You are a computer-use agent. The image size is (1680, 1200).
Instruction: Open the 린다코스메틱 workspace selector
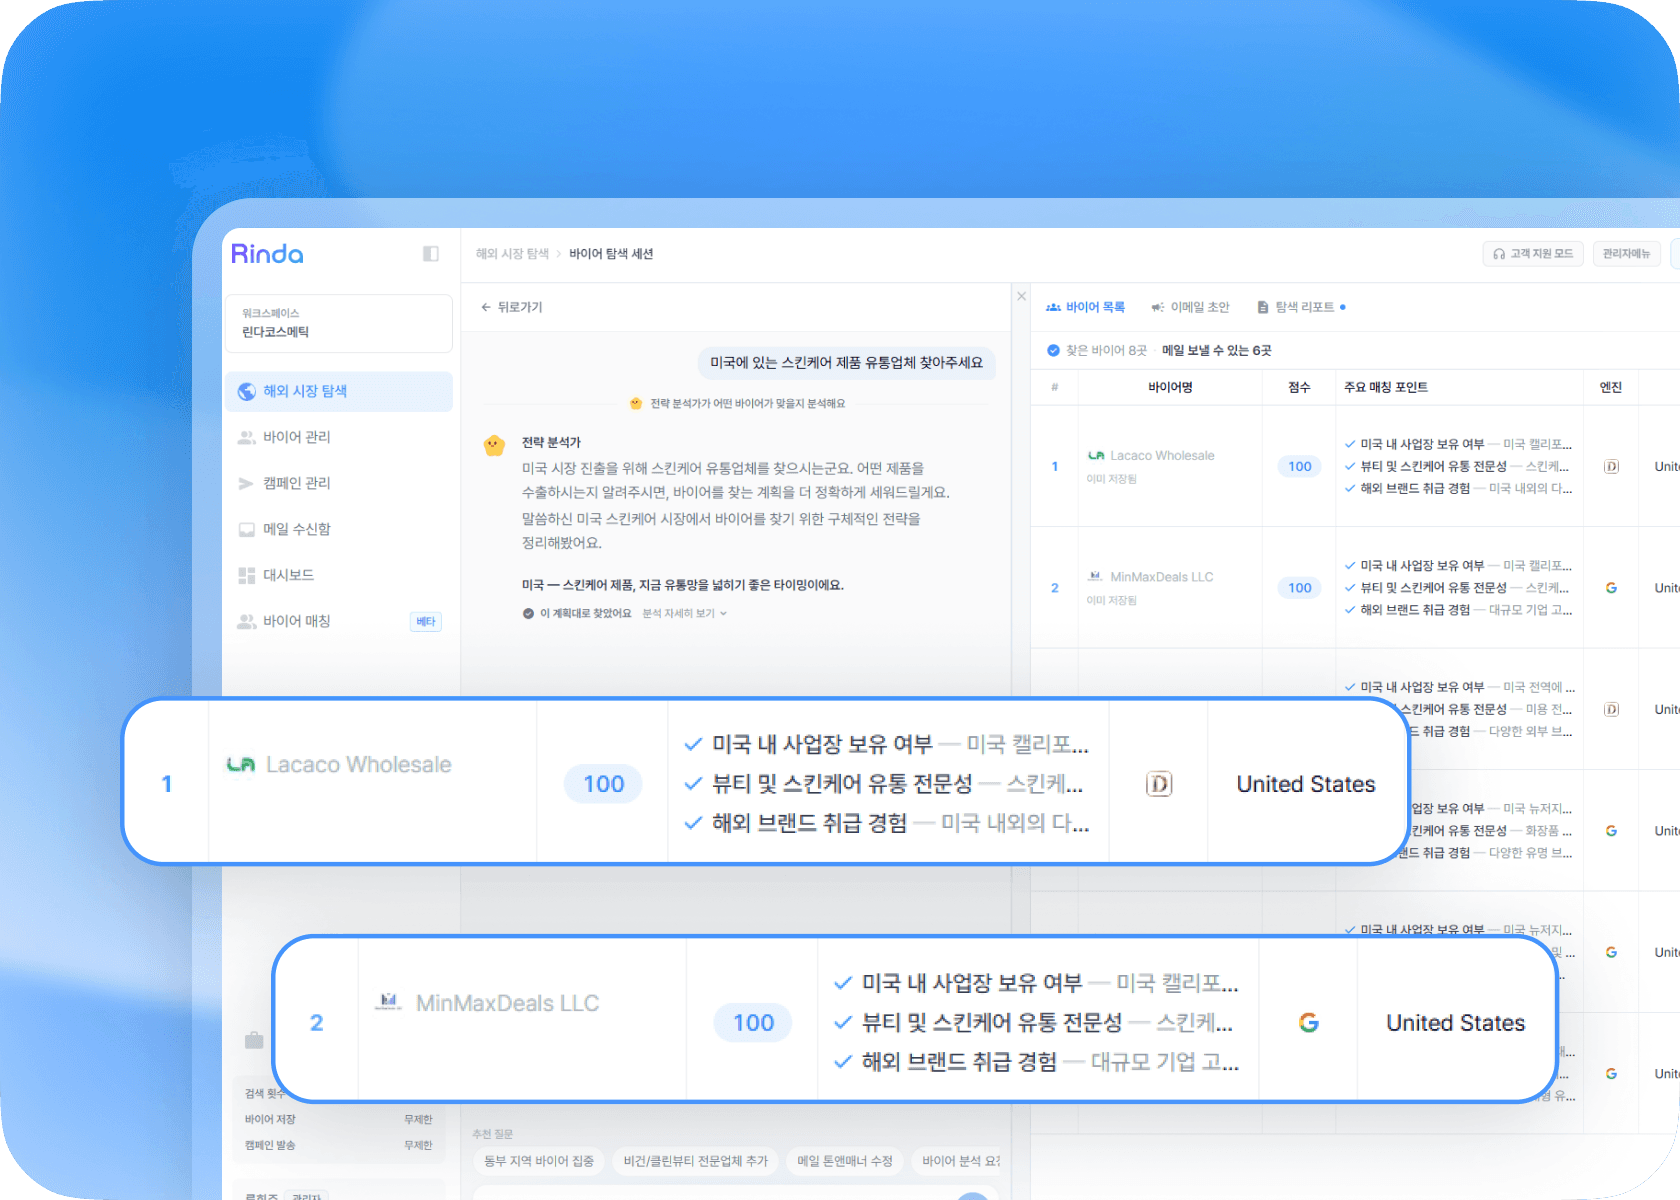click(x=338, y=323)
